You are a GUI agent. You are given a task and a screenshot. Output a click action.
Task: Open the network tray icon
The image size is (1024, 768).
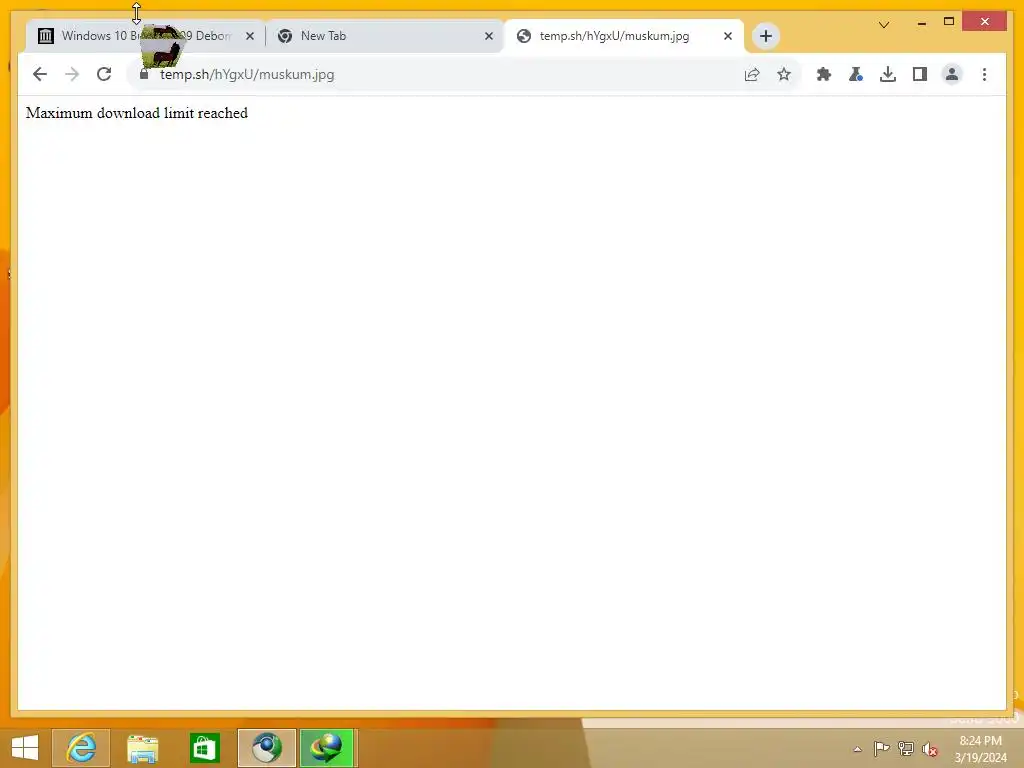coord(906,749)
